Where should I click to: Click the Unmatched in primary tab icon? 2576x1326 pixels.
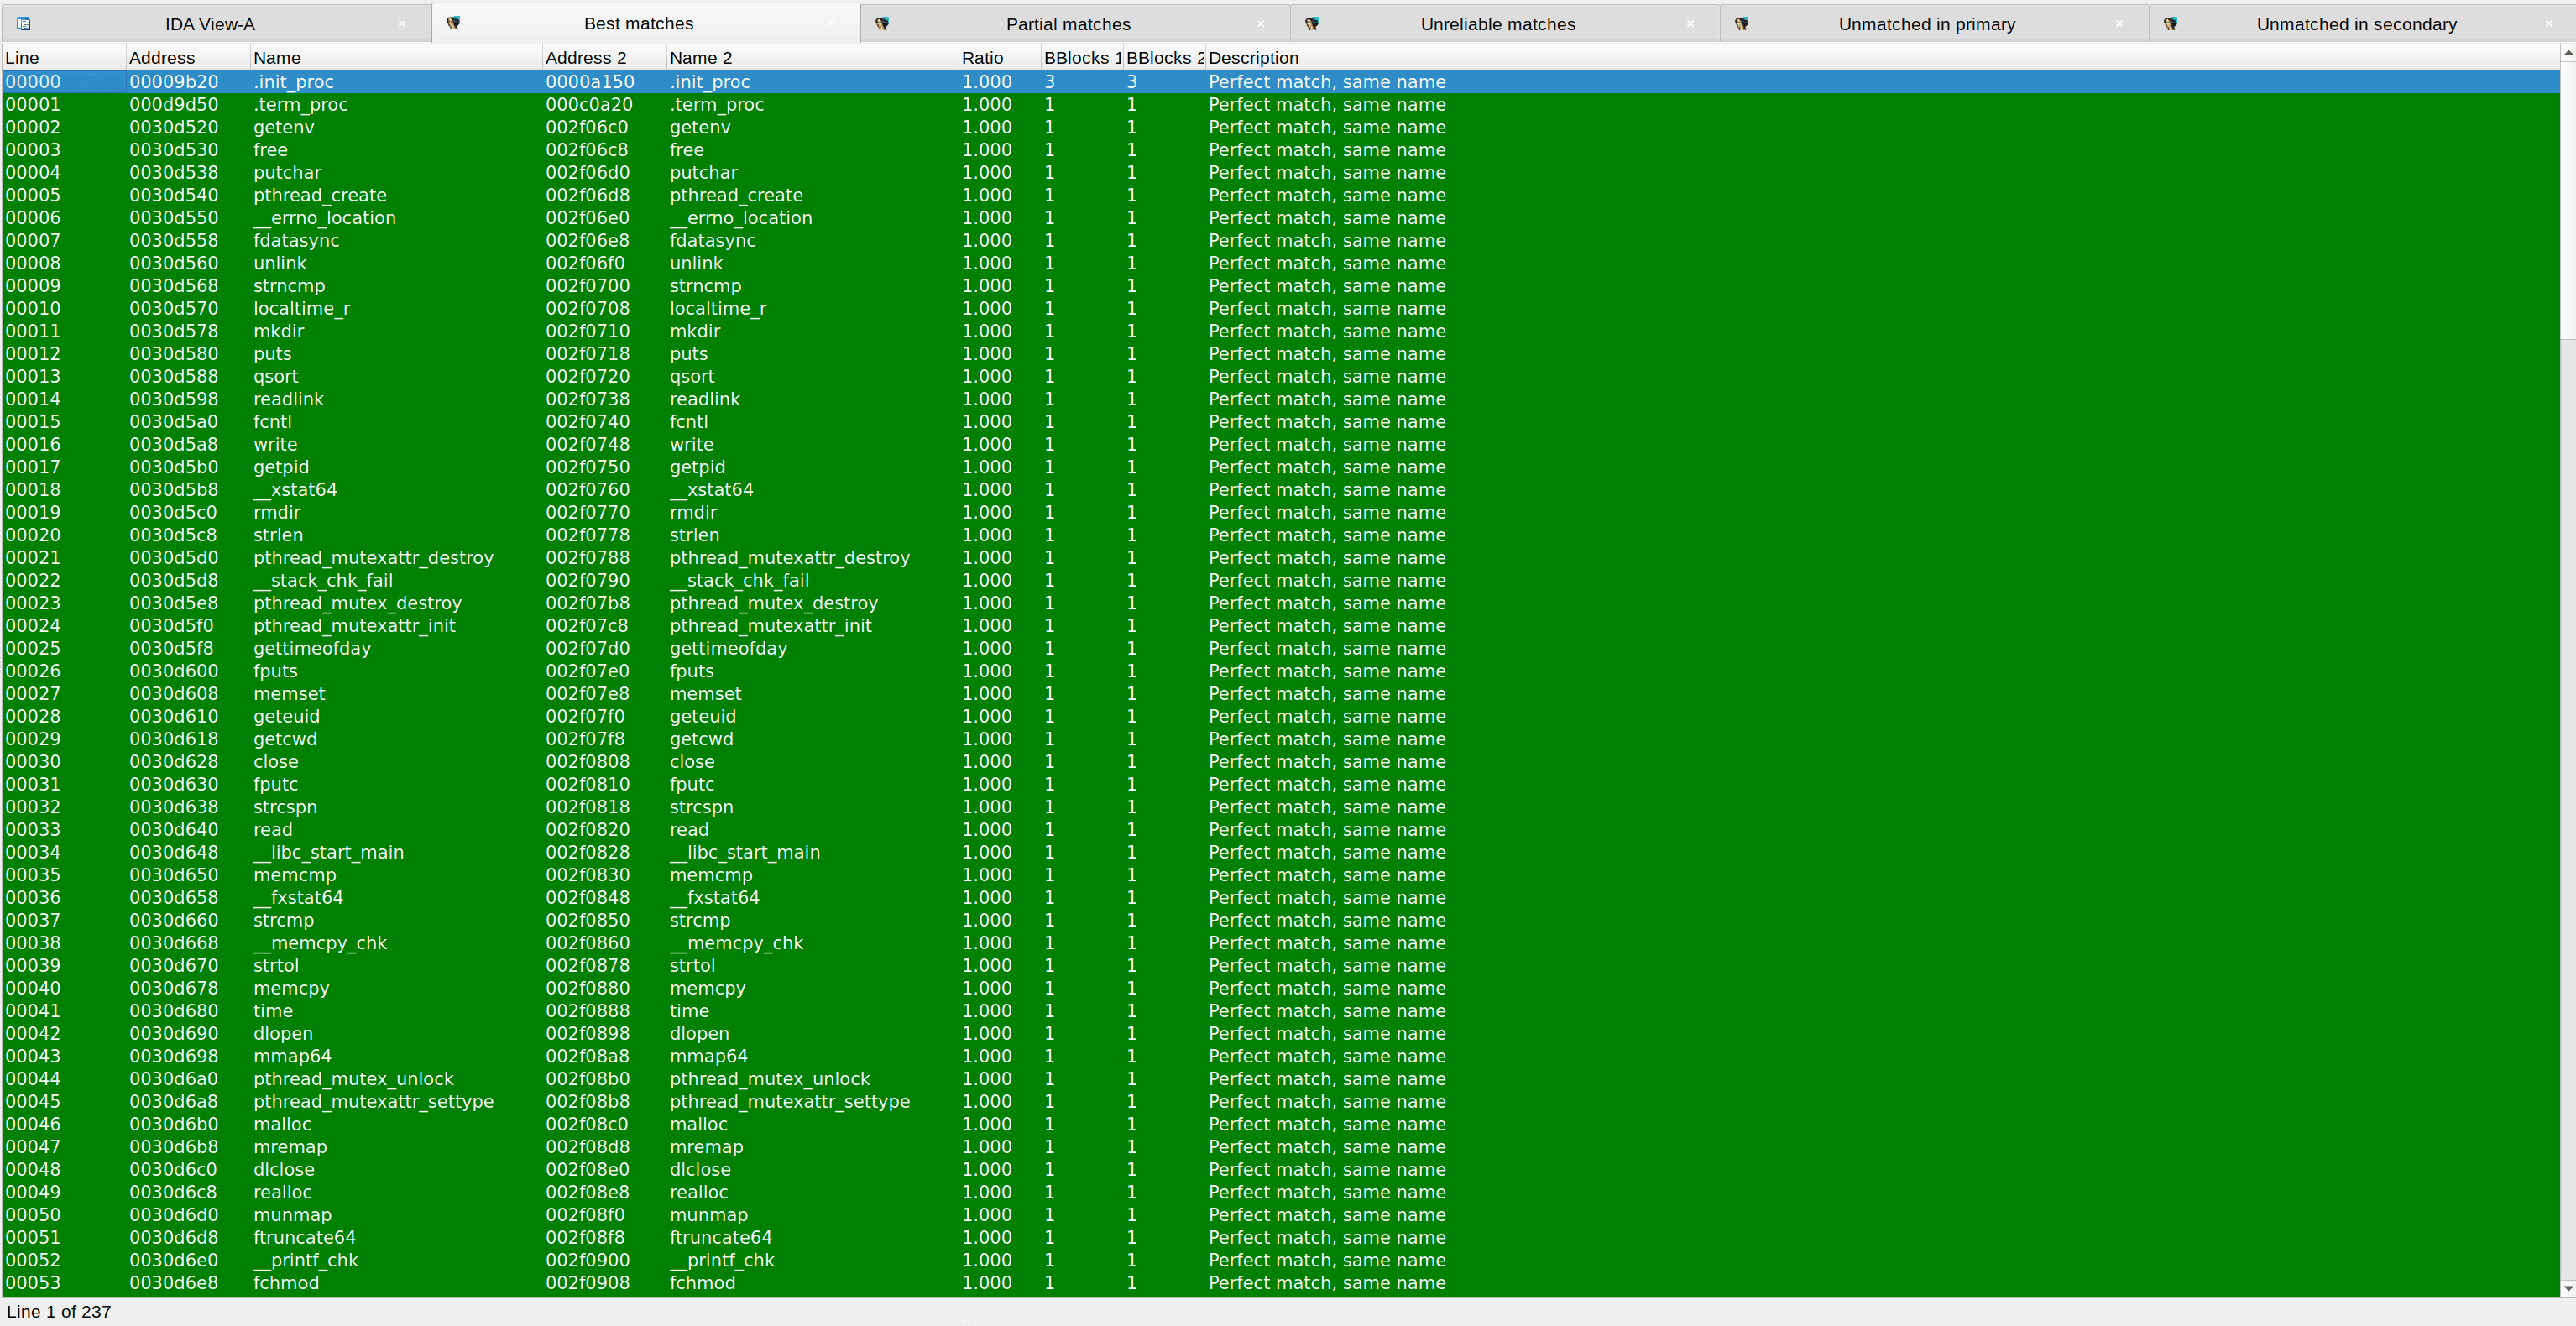tap(1741, 23)
